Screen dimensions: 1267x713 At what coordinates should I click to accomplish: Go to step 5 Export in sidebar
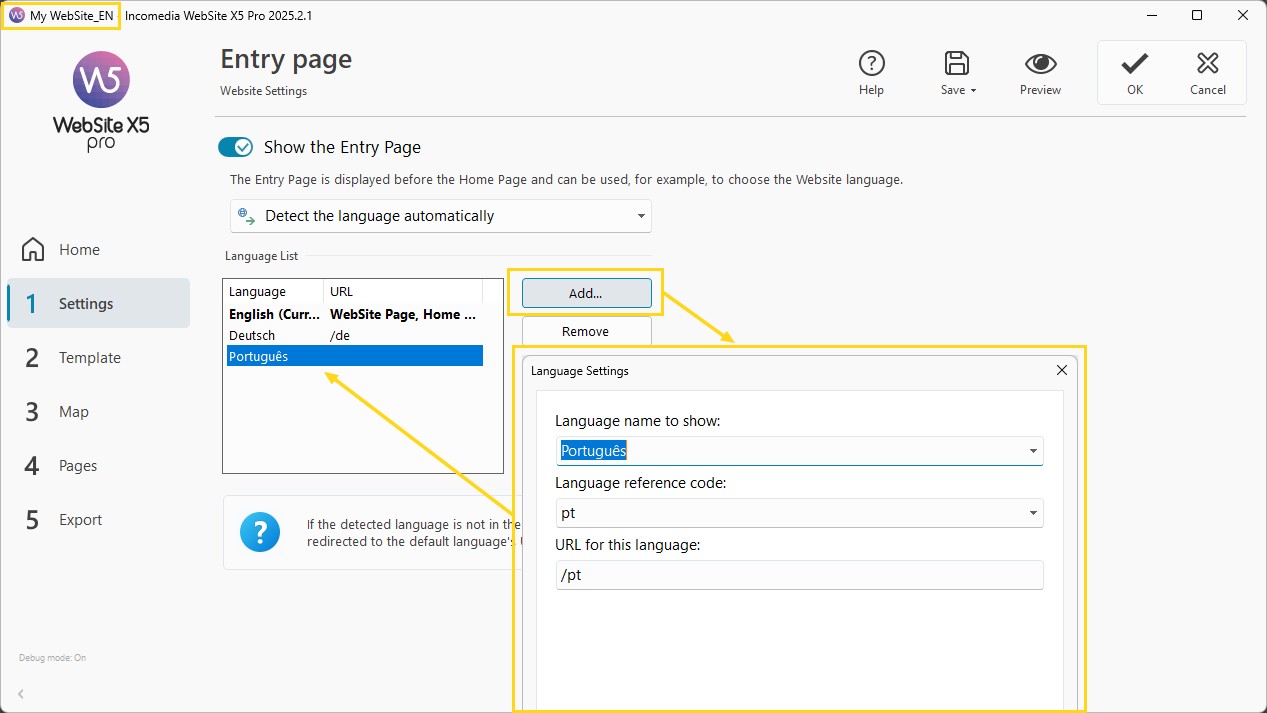coord(98,519)
